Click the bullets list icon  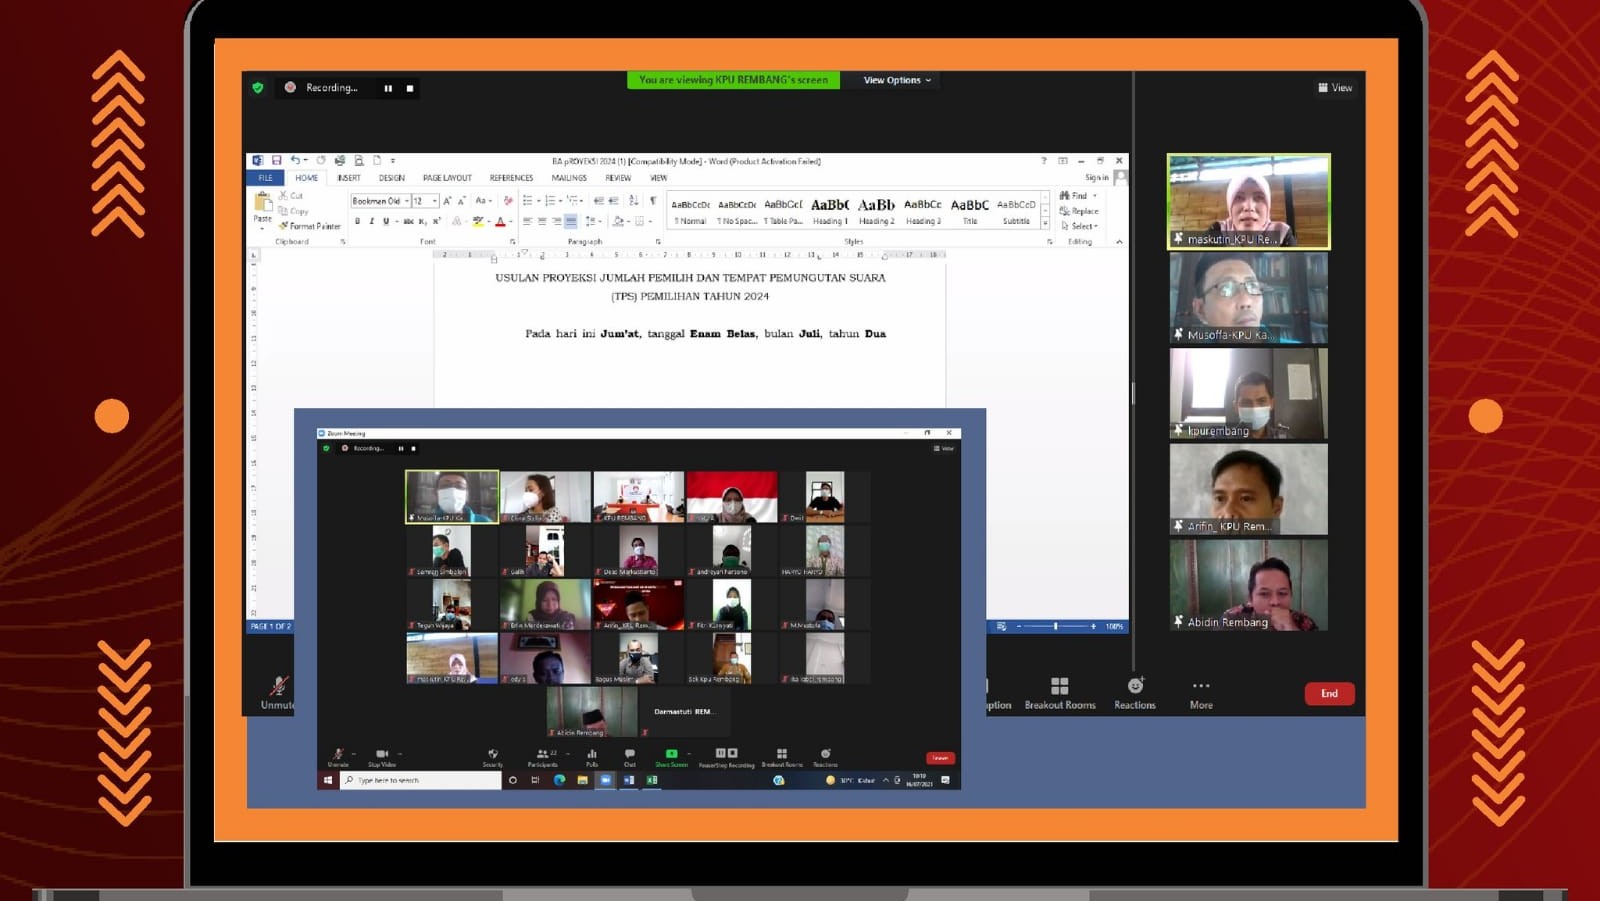click(528, 201)
